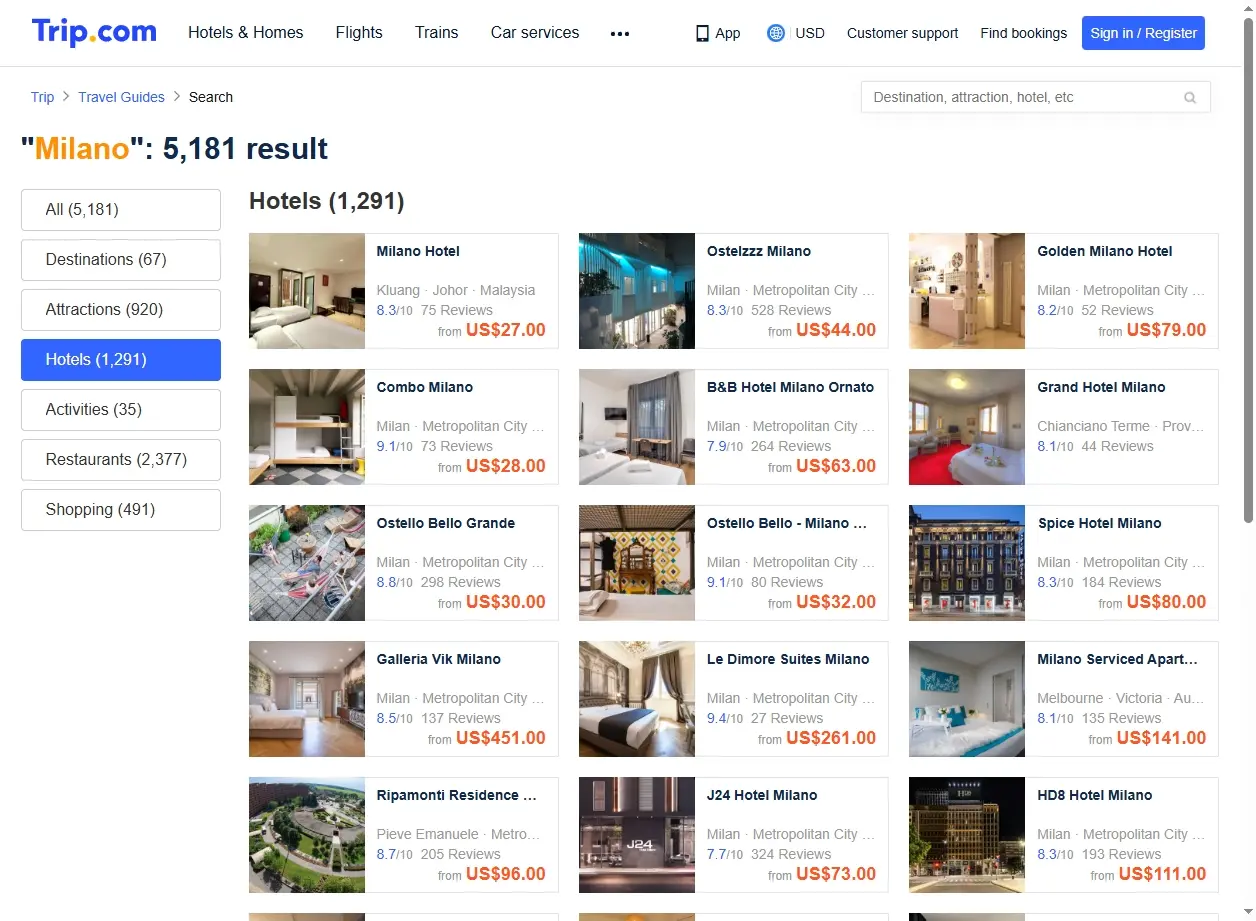Click US$261.00 Le Dimore price
The image size is (1256, 921).
[831, 738]
